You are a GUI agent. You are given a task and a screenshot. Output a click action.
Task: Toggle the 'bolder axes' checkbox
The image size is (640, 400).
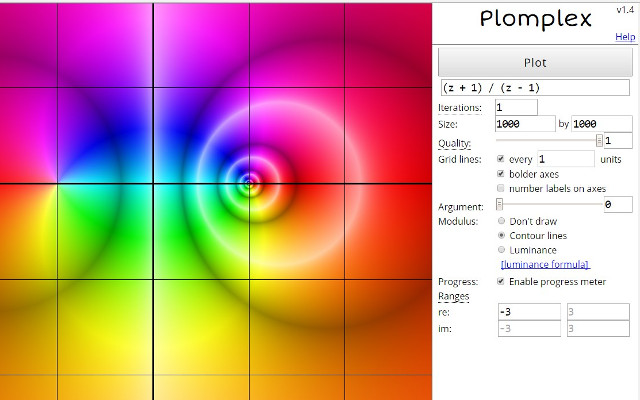[500, 174]
